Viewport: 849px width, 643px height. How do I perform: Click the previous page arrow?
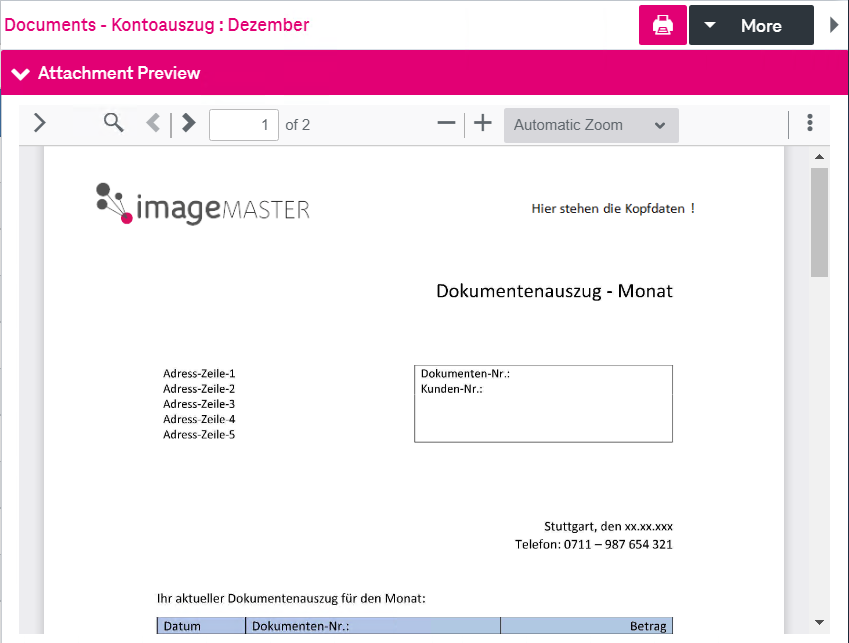coord(153,123)
